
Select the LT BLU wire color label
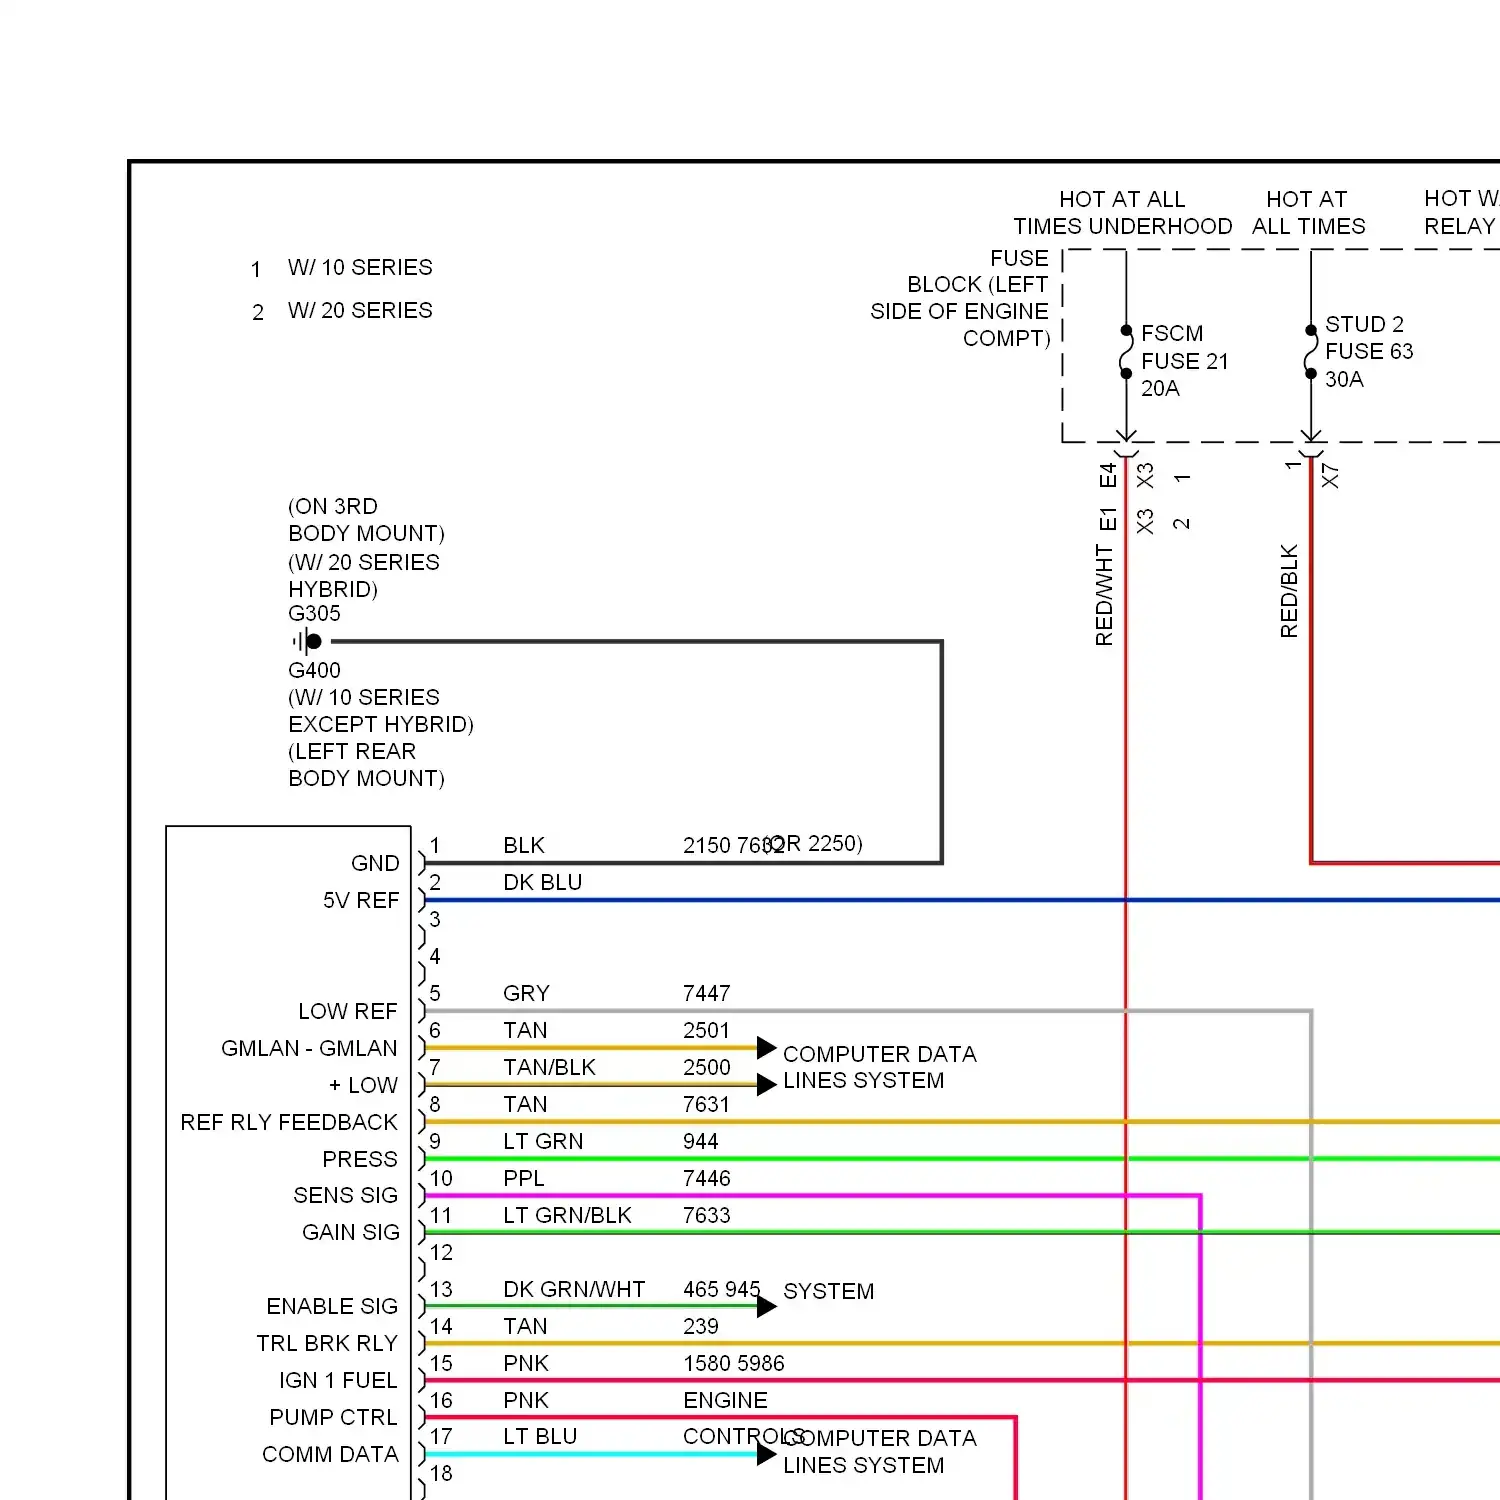click(x=540, y=1436)
